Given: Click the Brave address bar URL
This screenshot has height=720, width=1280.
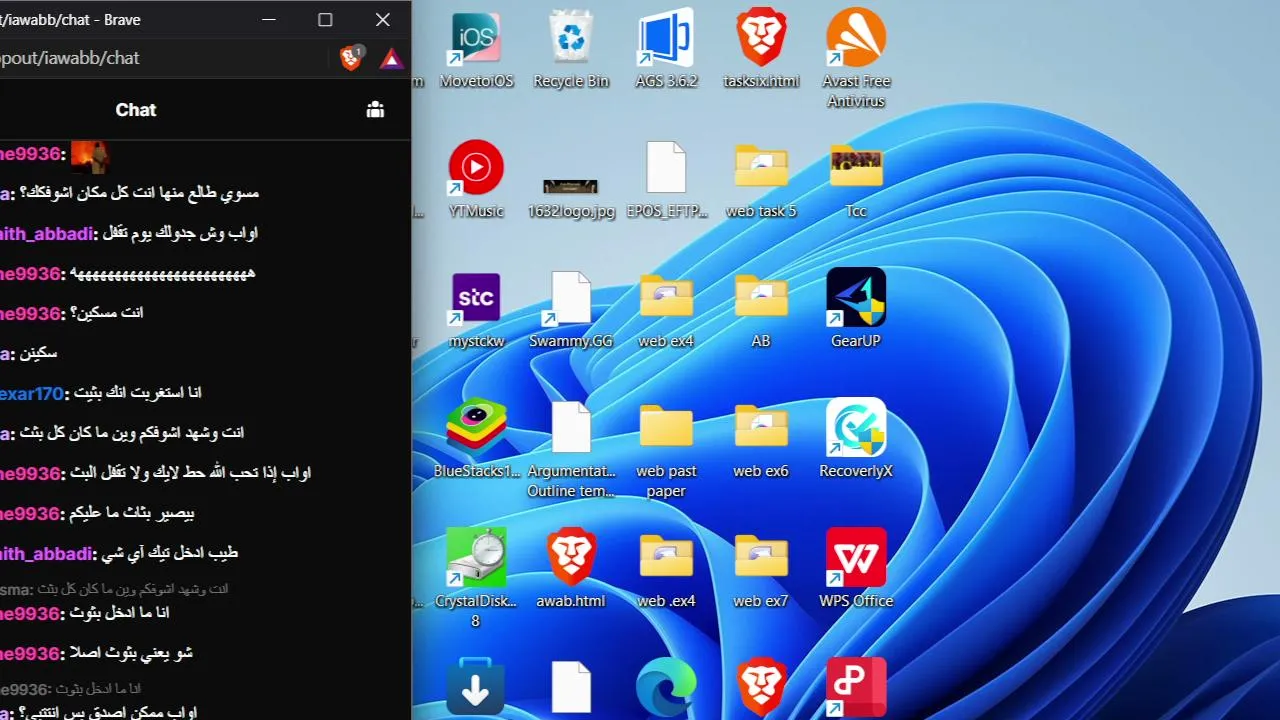Looking at the screenshot, I should 70,58.
